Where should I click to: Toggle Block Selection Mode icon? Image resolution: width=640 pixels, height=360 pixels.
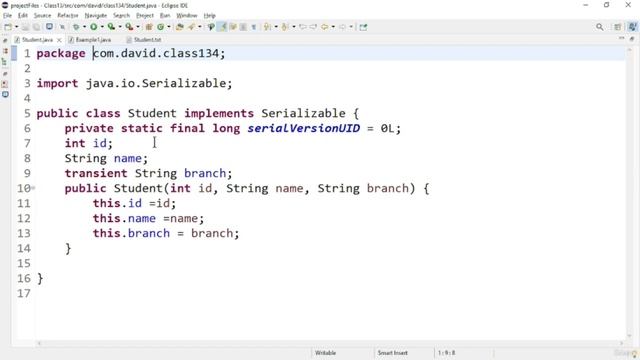(x=243, y=27)
